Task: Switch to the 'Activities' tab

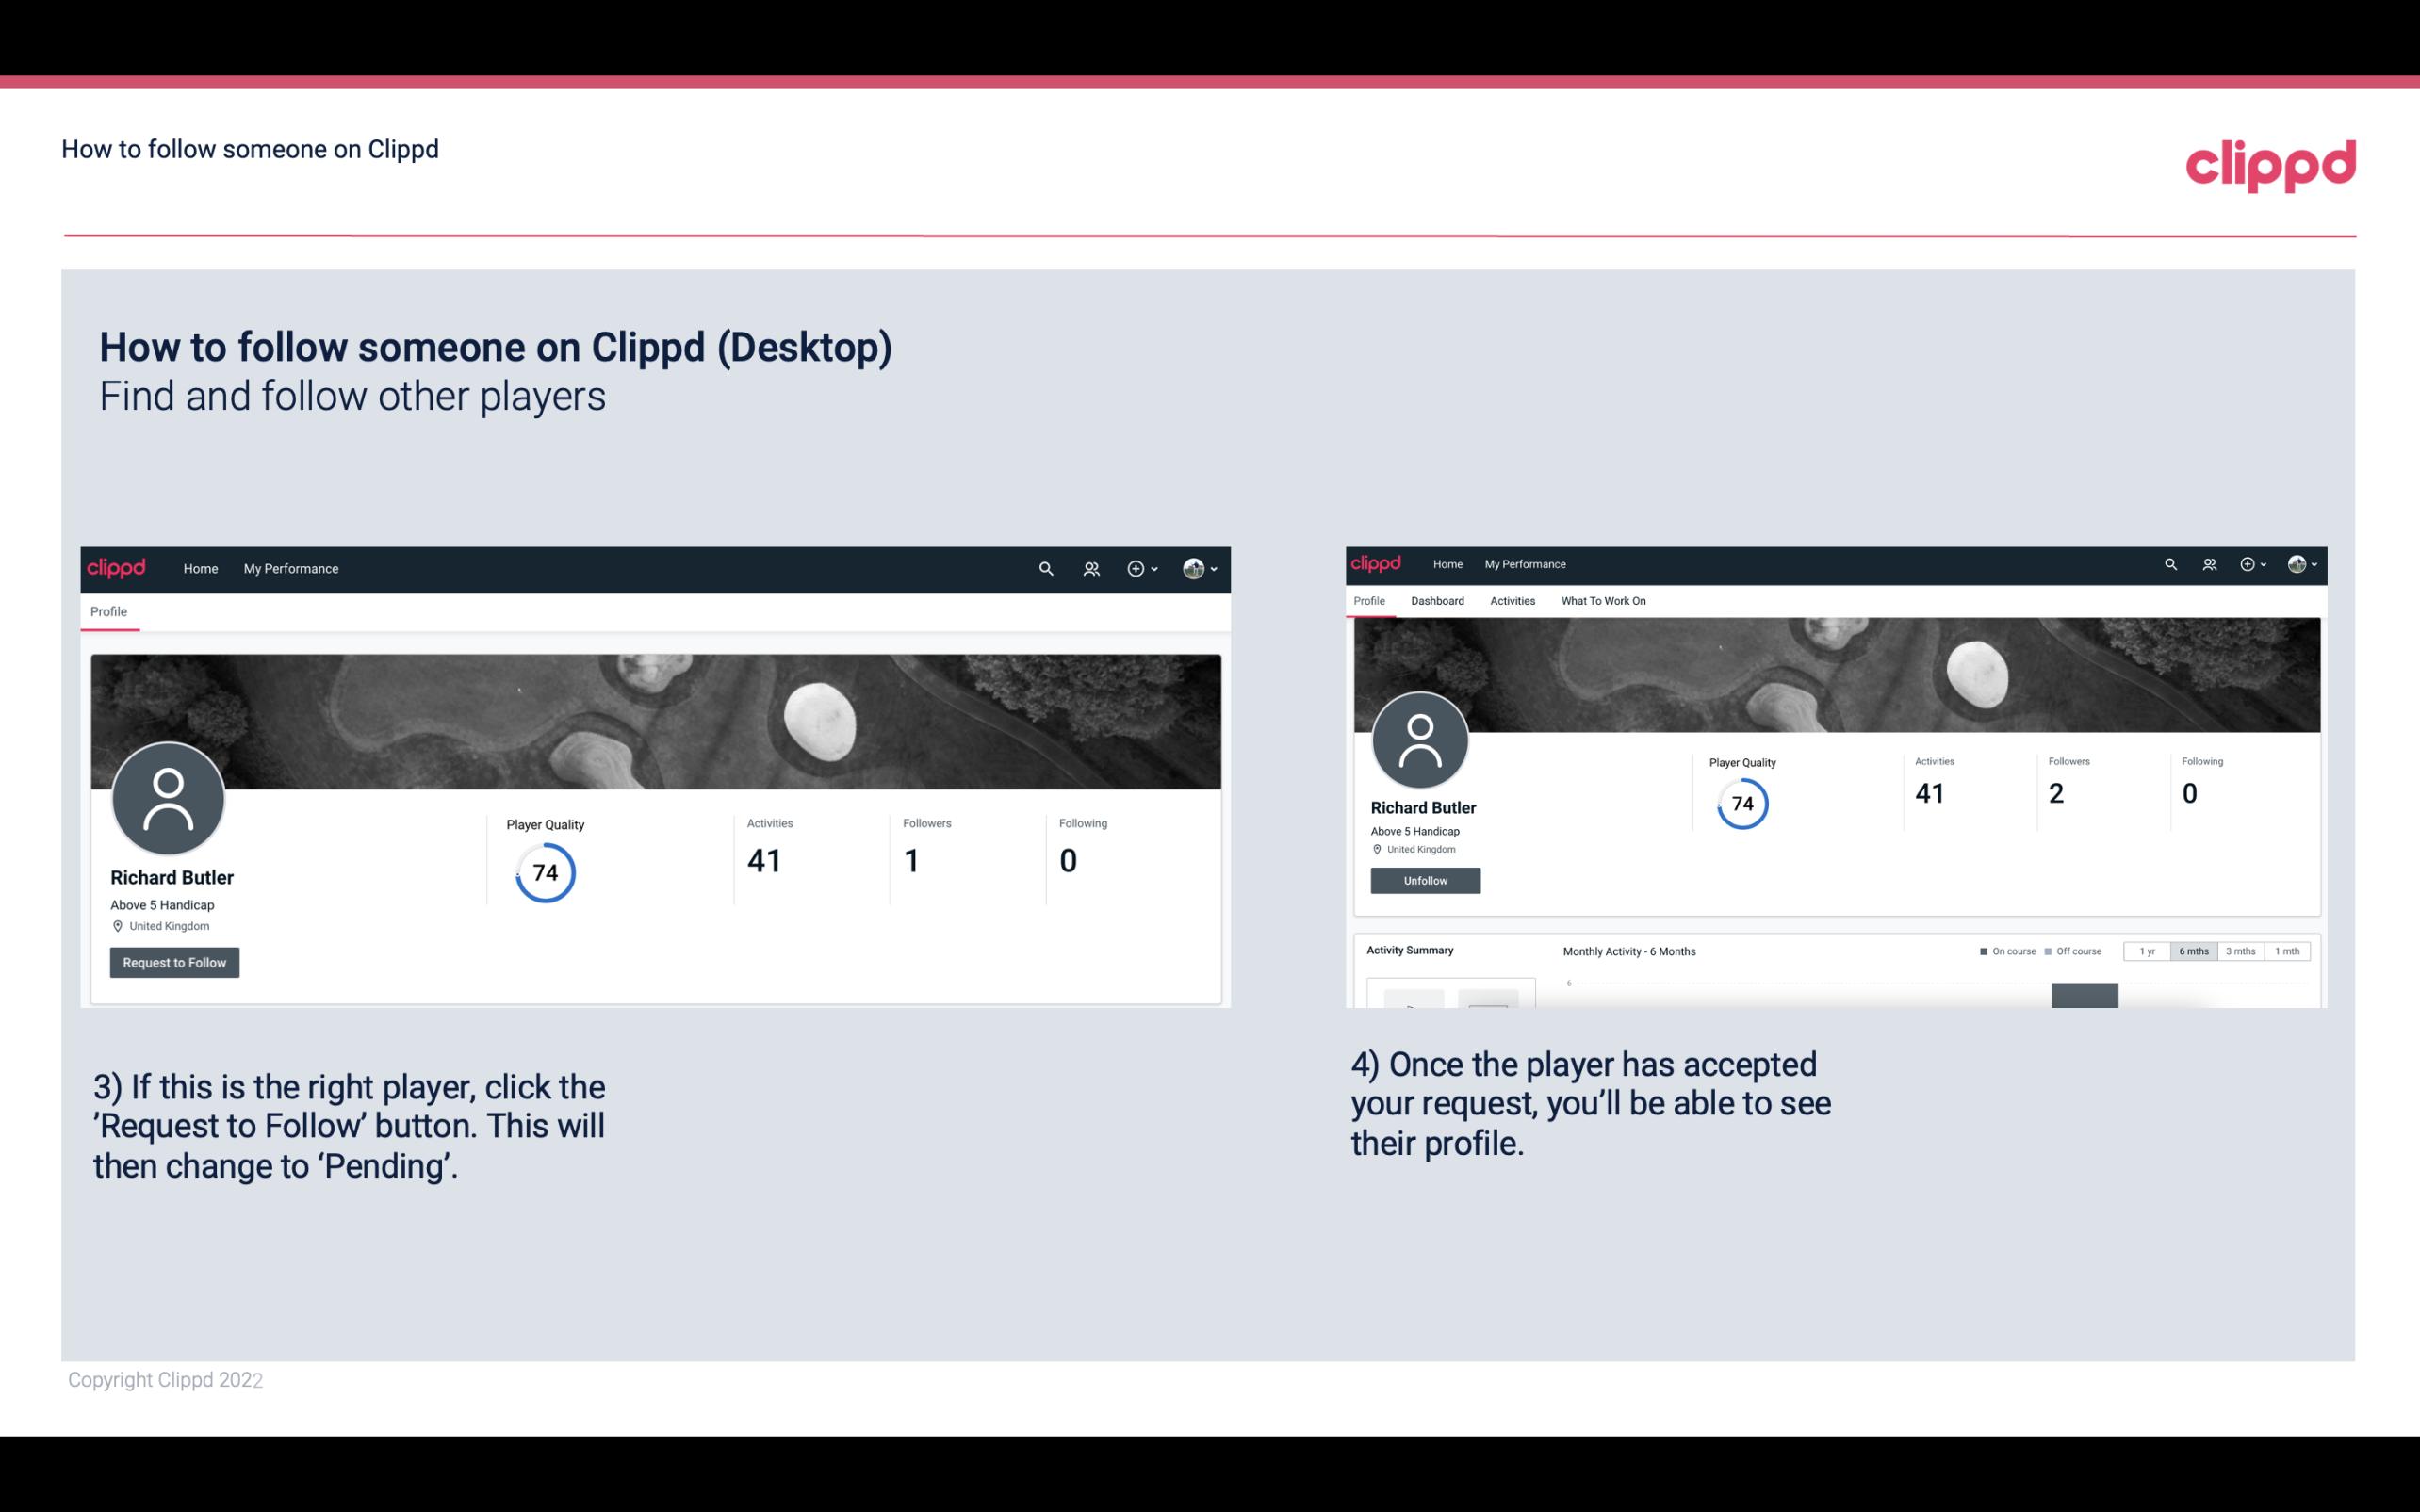Action: pyautogui.click(x=1511, y=601)
